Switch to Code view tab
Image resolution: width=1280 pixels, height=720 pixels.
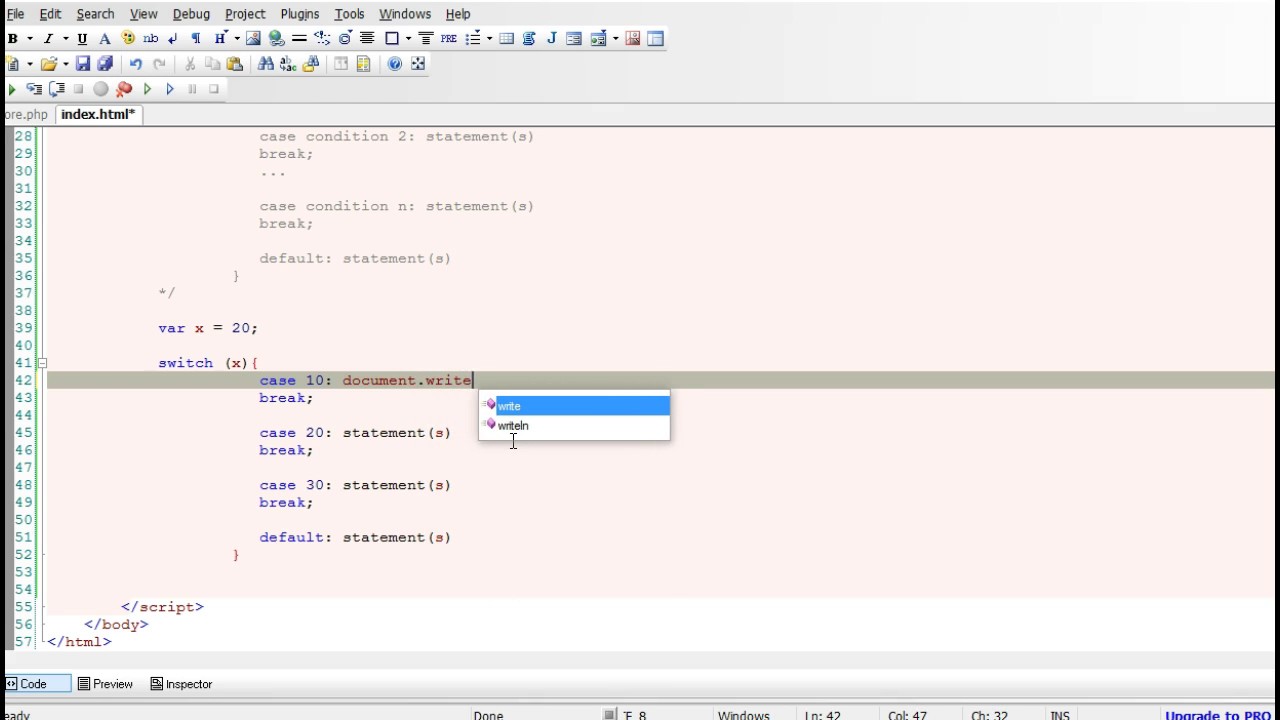35,684
